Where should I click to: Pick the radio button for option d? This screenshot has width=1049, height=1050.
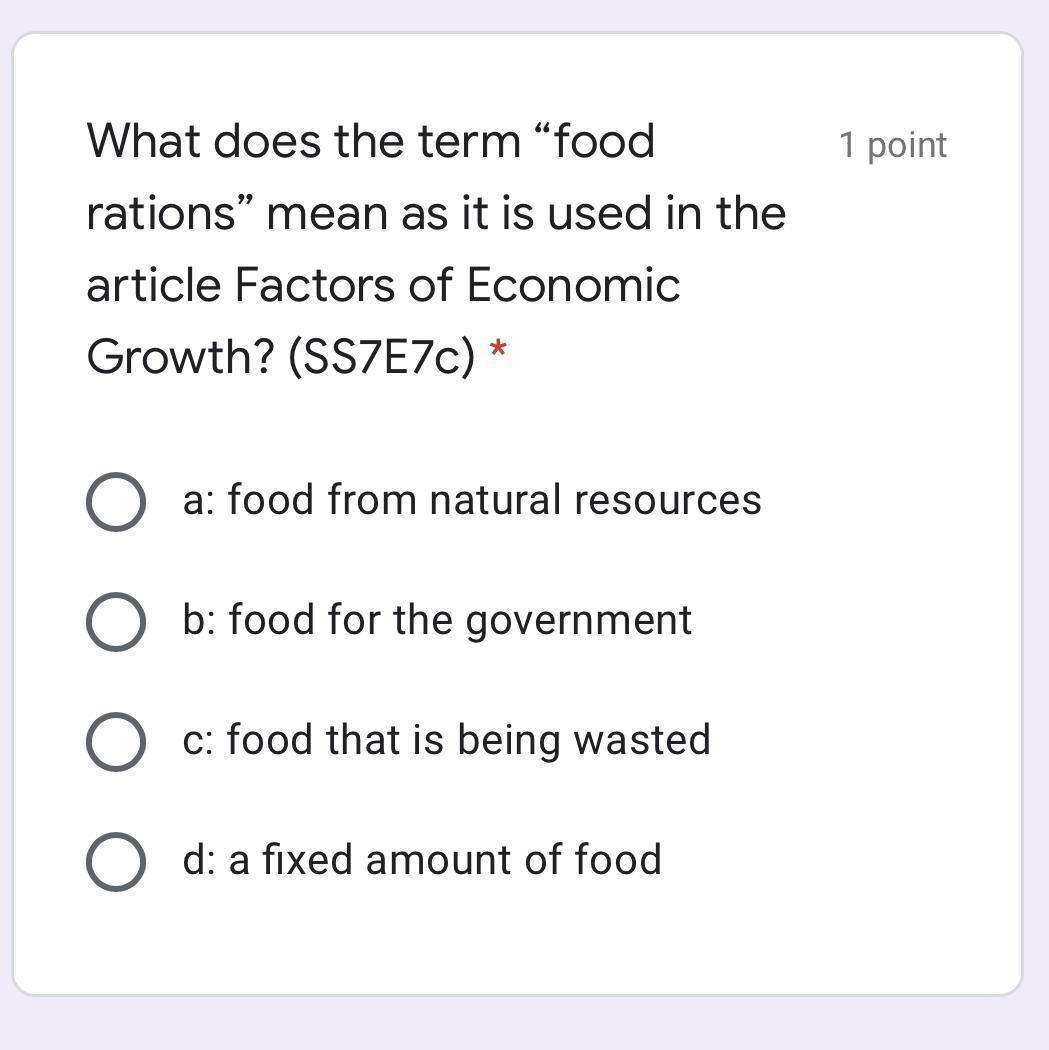[x=115, y=861]
